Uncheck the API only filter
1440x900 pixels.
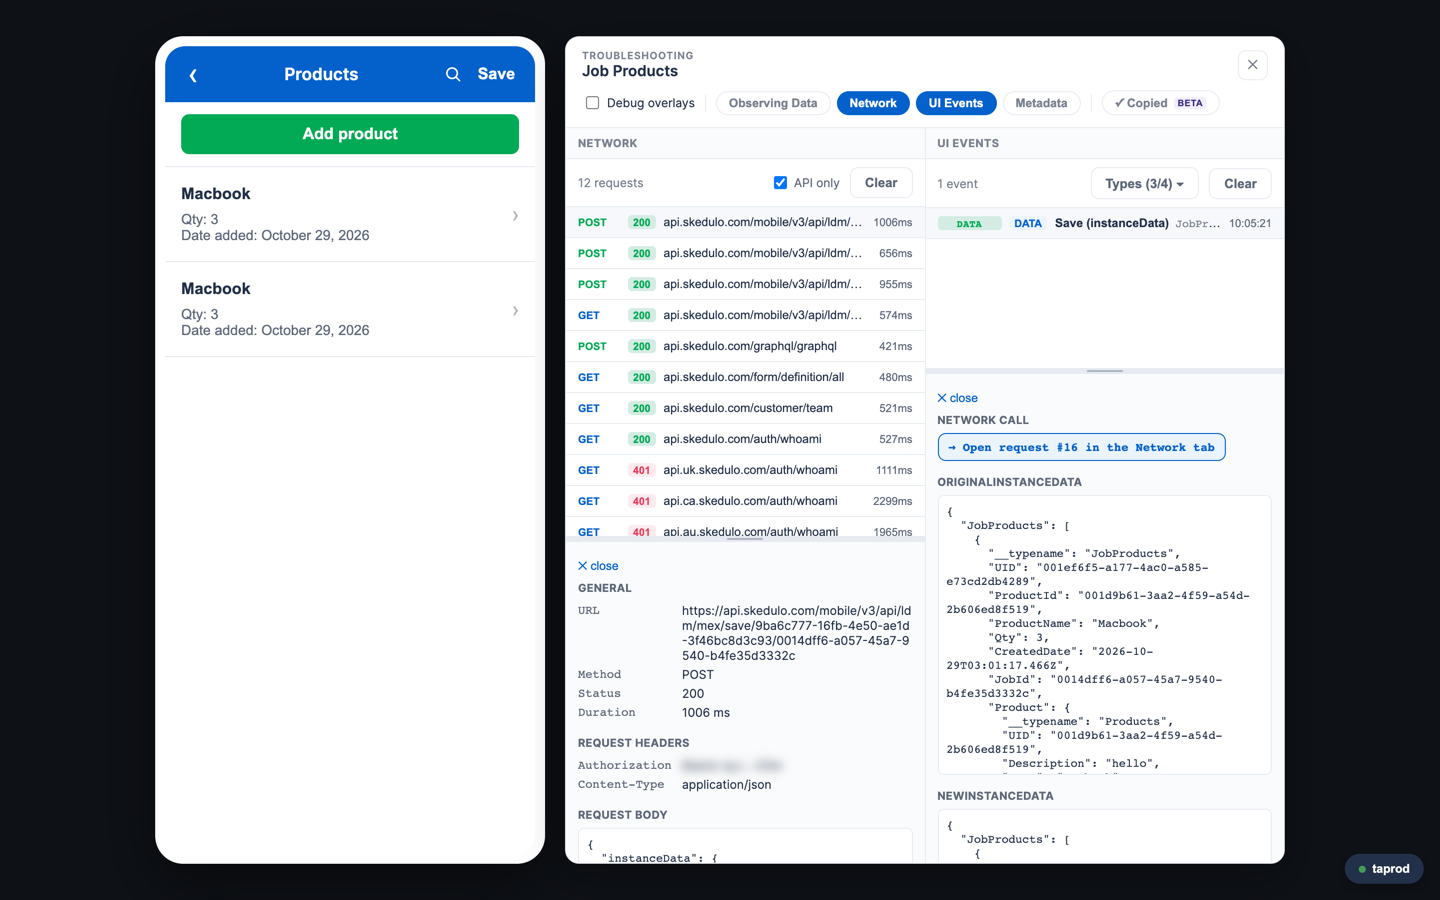780,183
